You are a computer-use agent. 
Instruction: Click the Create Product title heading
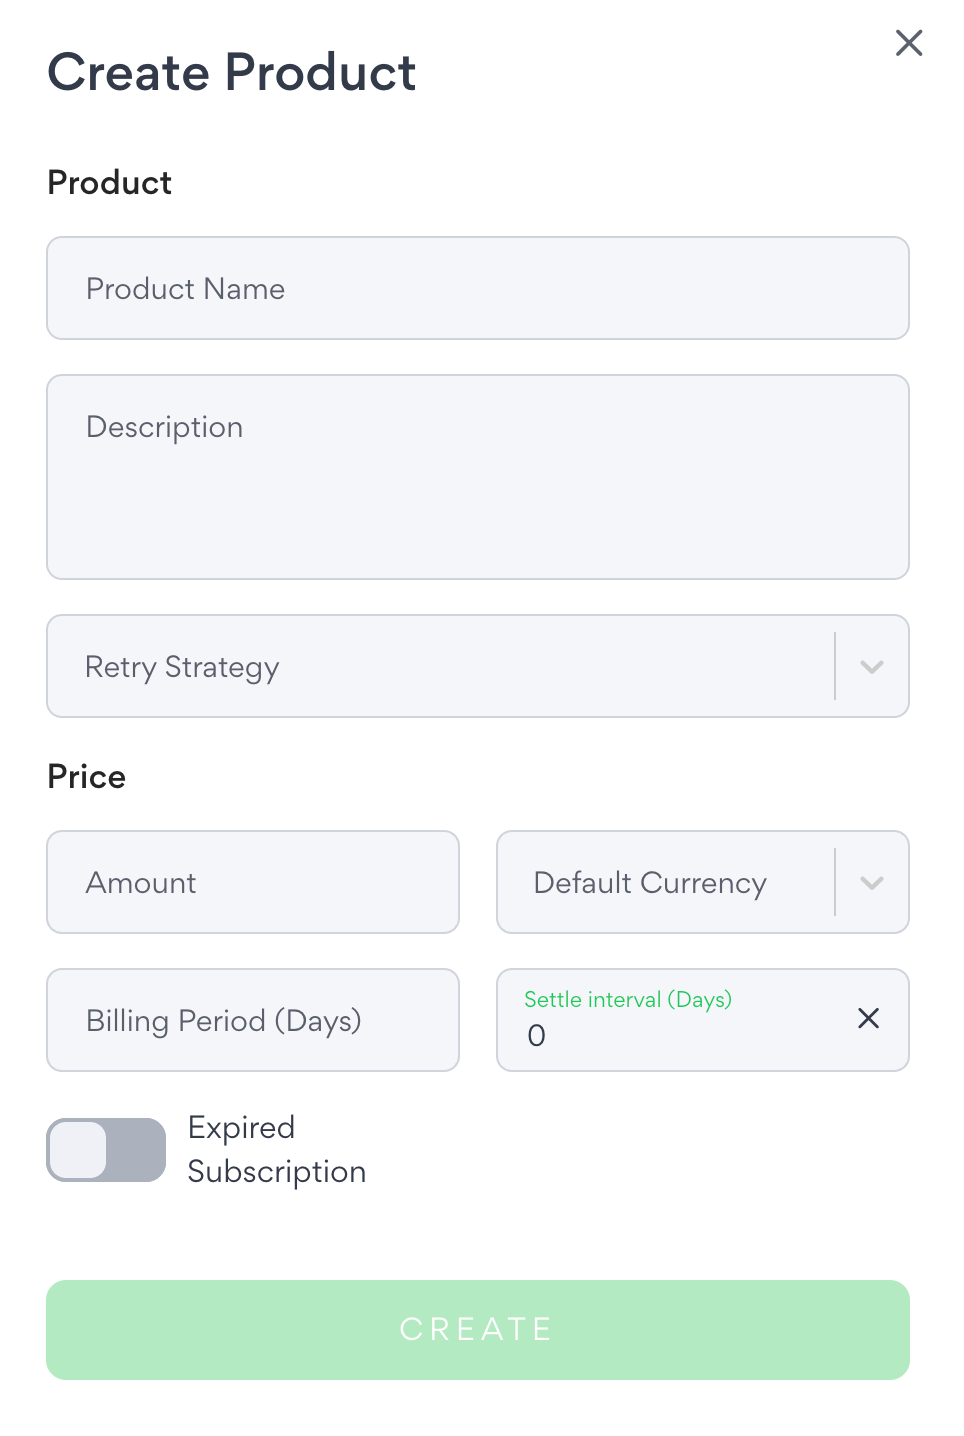(232, 72)
